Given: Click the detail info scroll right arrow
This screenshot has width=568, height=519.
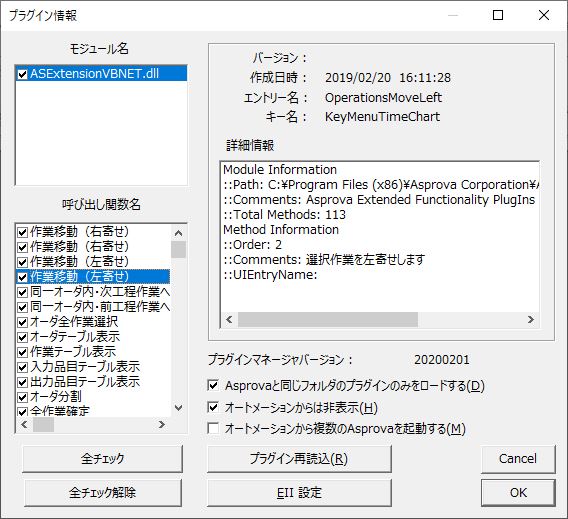Looking at the screenshot, I should 531,319.
